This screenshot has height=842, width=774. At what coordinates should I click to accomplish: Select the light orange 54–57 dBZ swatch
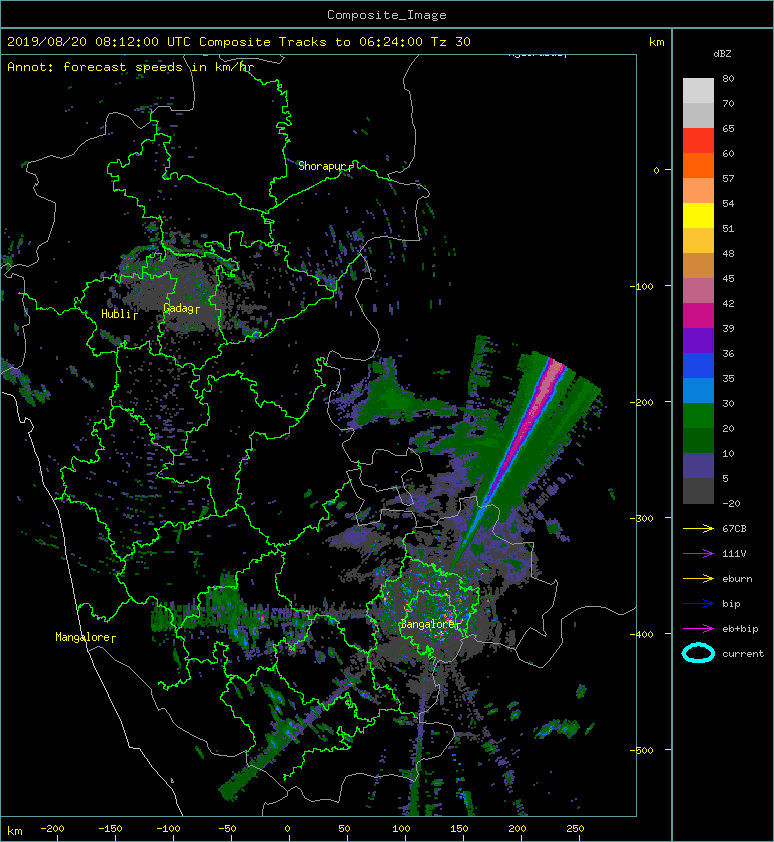pos(698,191)
